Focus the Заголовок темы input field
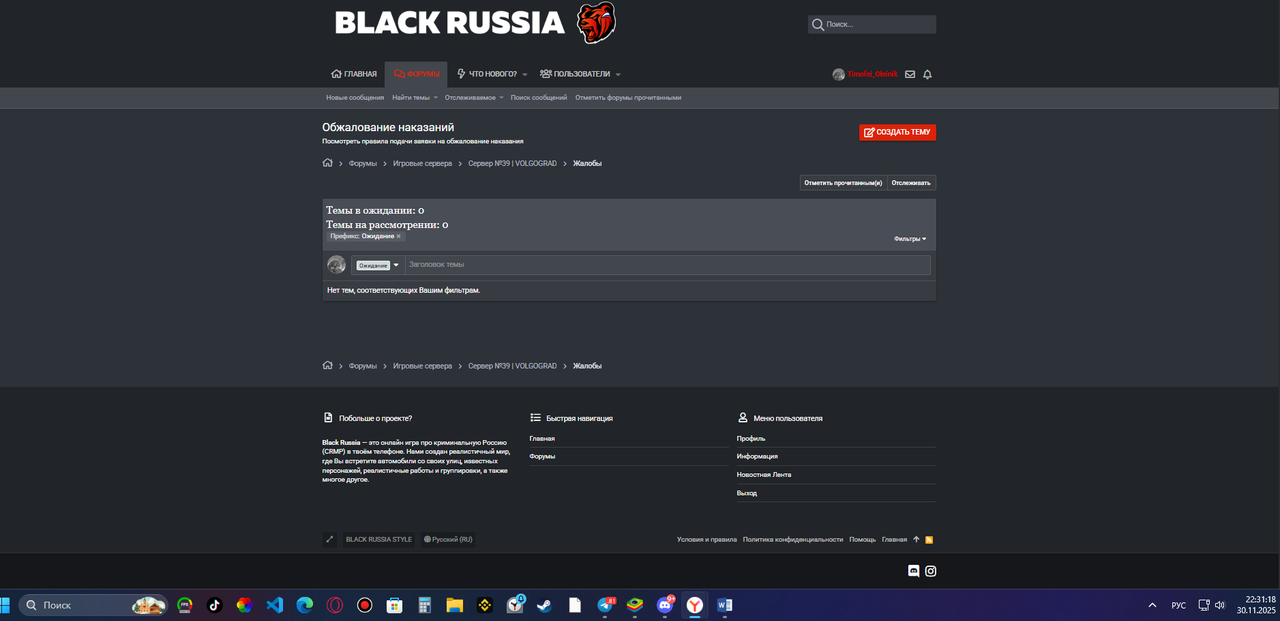This screenshot has width=1280, height=621. click(x=667, y=265)
